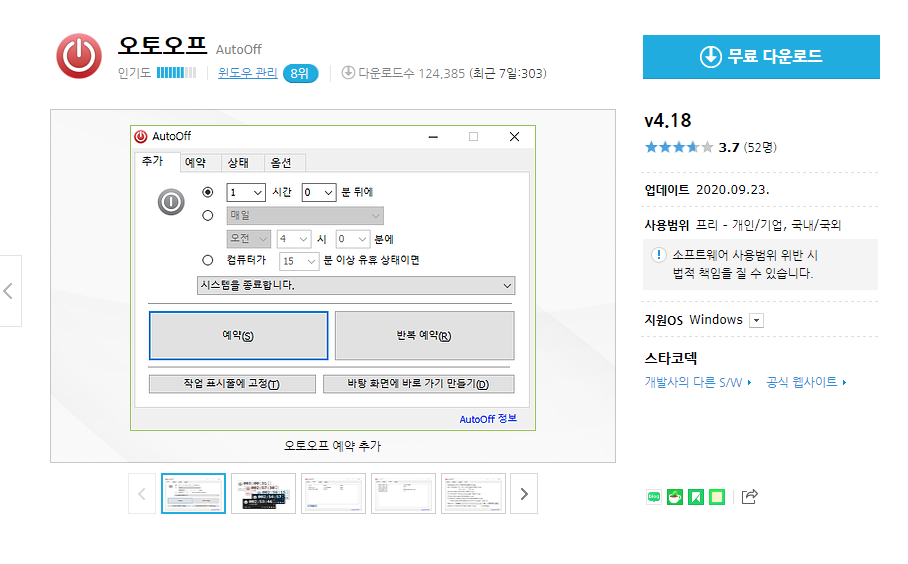This screenshot has width=908, height=564.
Task: Click the 예약(S) button
Action: (239, 336)
